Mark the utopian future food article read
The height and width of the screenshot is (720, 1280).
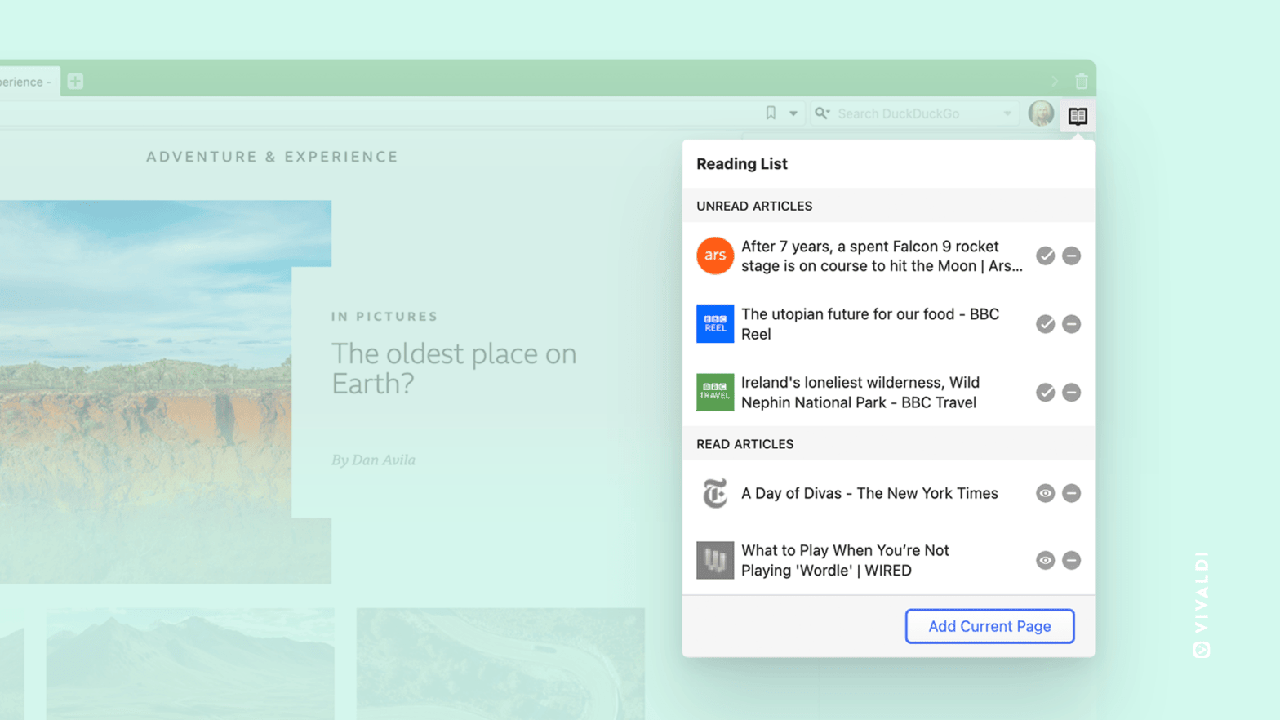coord(1045,324)
